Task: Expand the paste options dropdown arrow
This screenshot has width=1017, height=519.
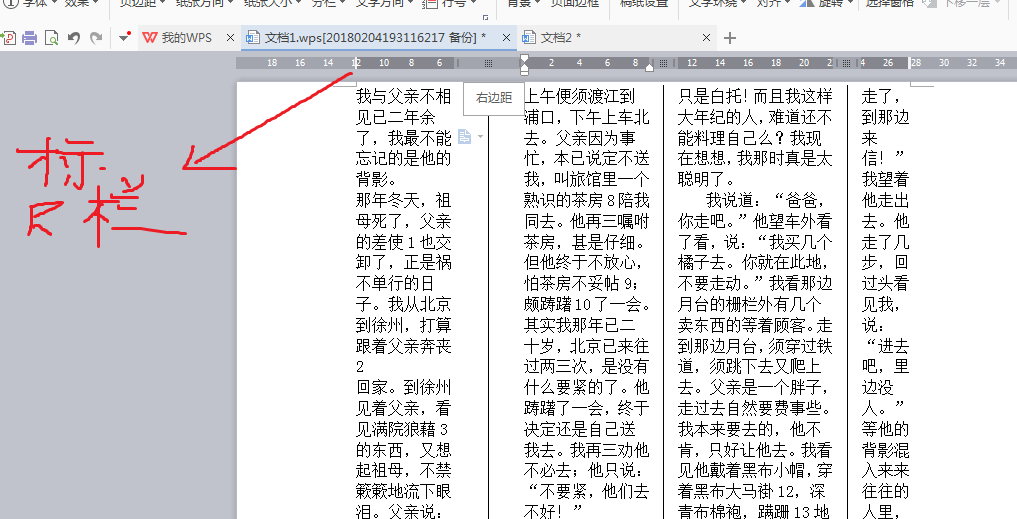Action: tap(480, 136)
